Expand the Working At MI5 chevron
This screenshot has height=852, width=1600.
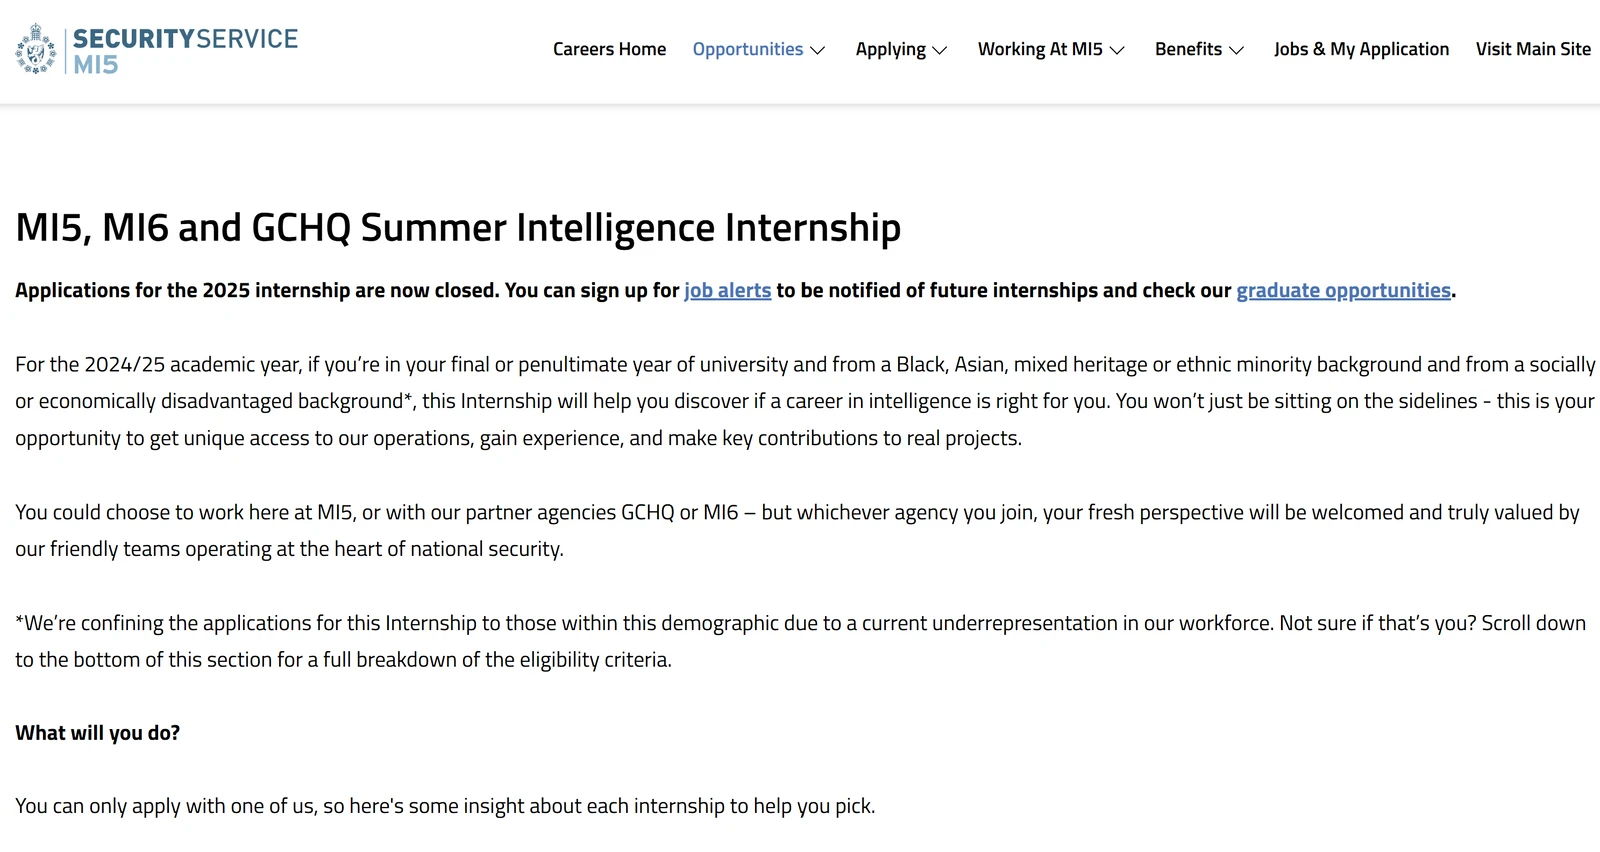(x=1118, y=50)
